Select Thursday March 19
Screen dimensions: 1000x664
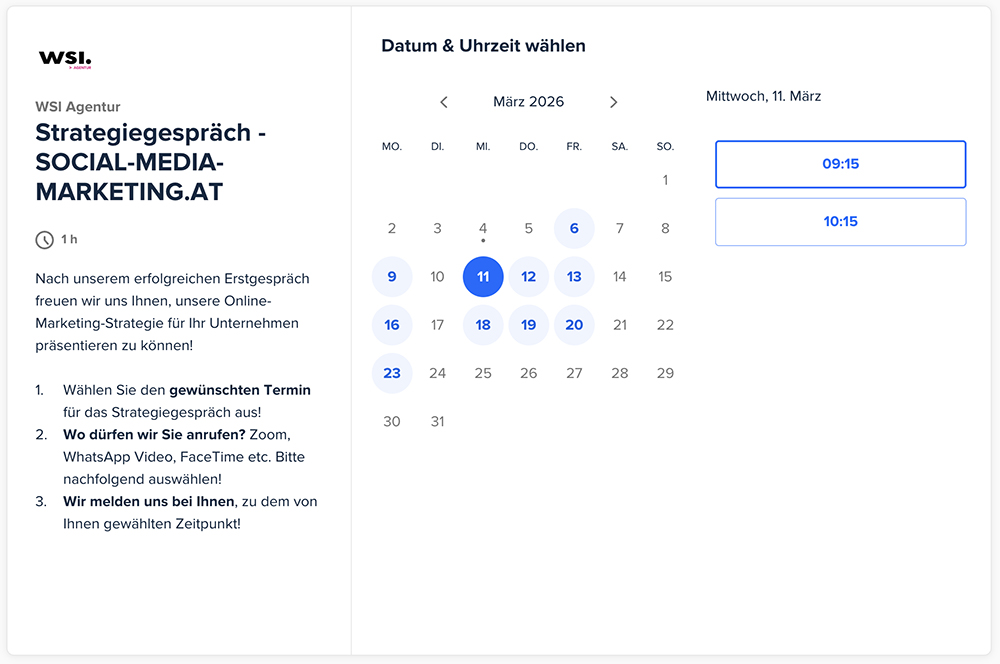pos(529,325)
